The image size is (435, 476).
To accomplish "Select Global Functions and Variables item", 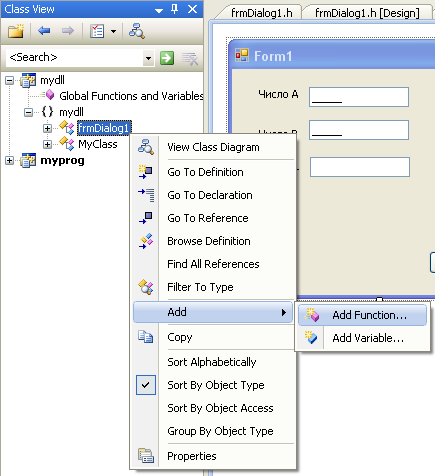I will point(131,96).
